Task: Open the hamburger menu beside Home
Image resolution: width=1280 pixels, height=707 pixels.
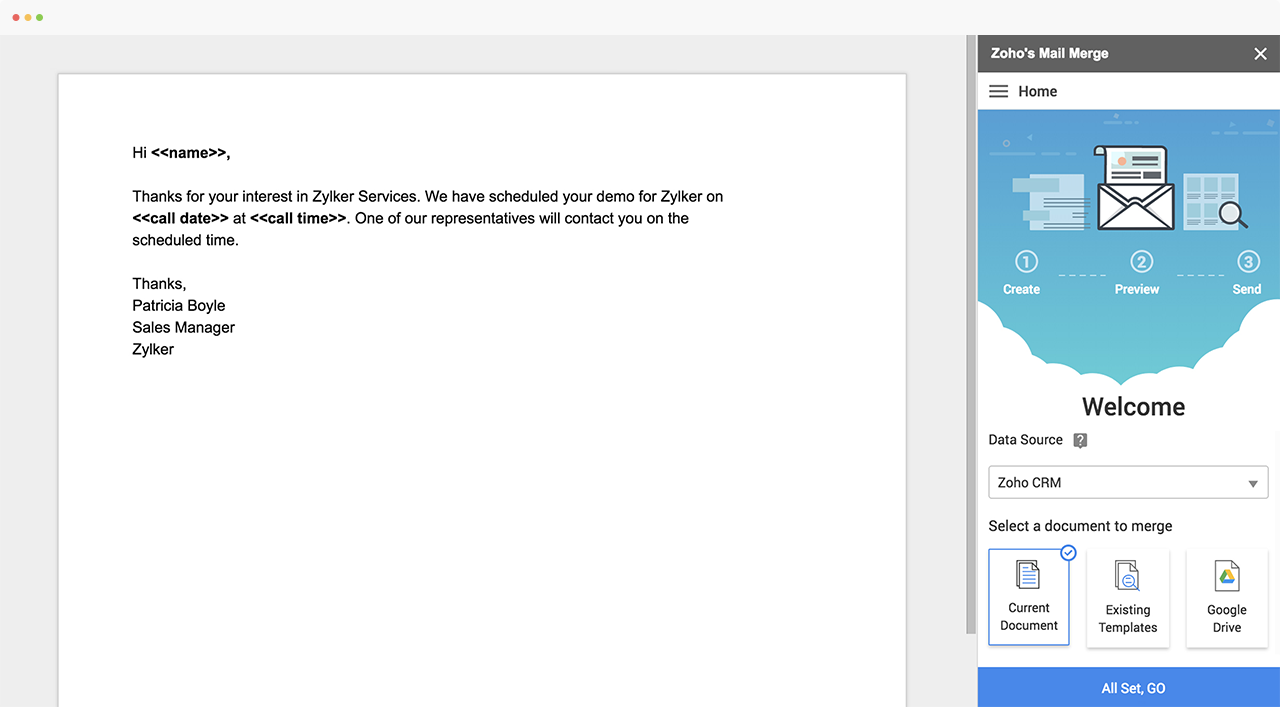Action: click(998, 91)
